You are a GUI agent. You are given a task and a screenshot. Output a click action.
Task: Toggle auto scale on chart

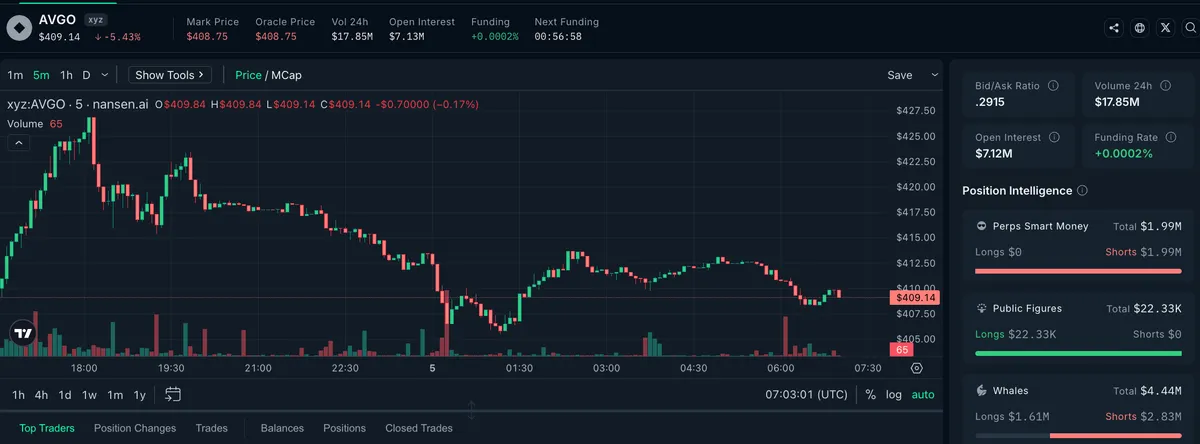pyautogui.click(x=923, y=394)
